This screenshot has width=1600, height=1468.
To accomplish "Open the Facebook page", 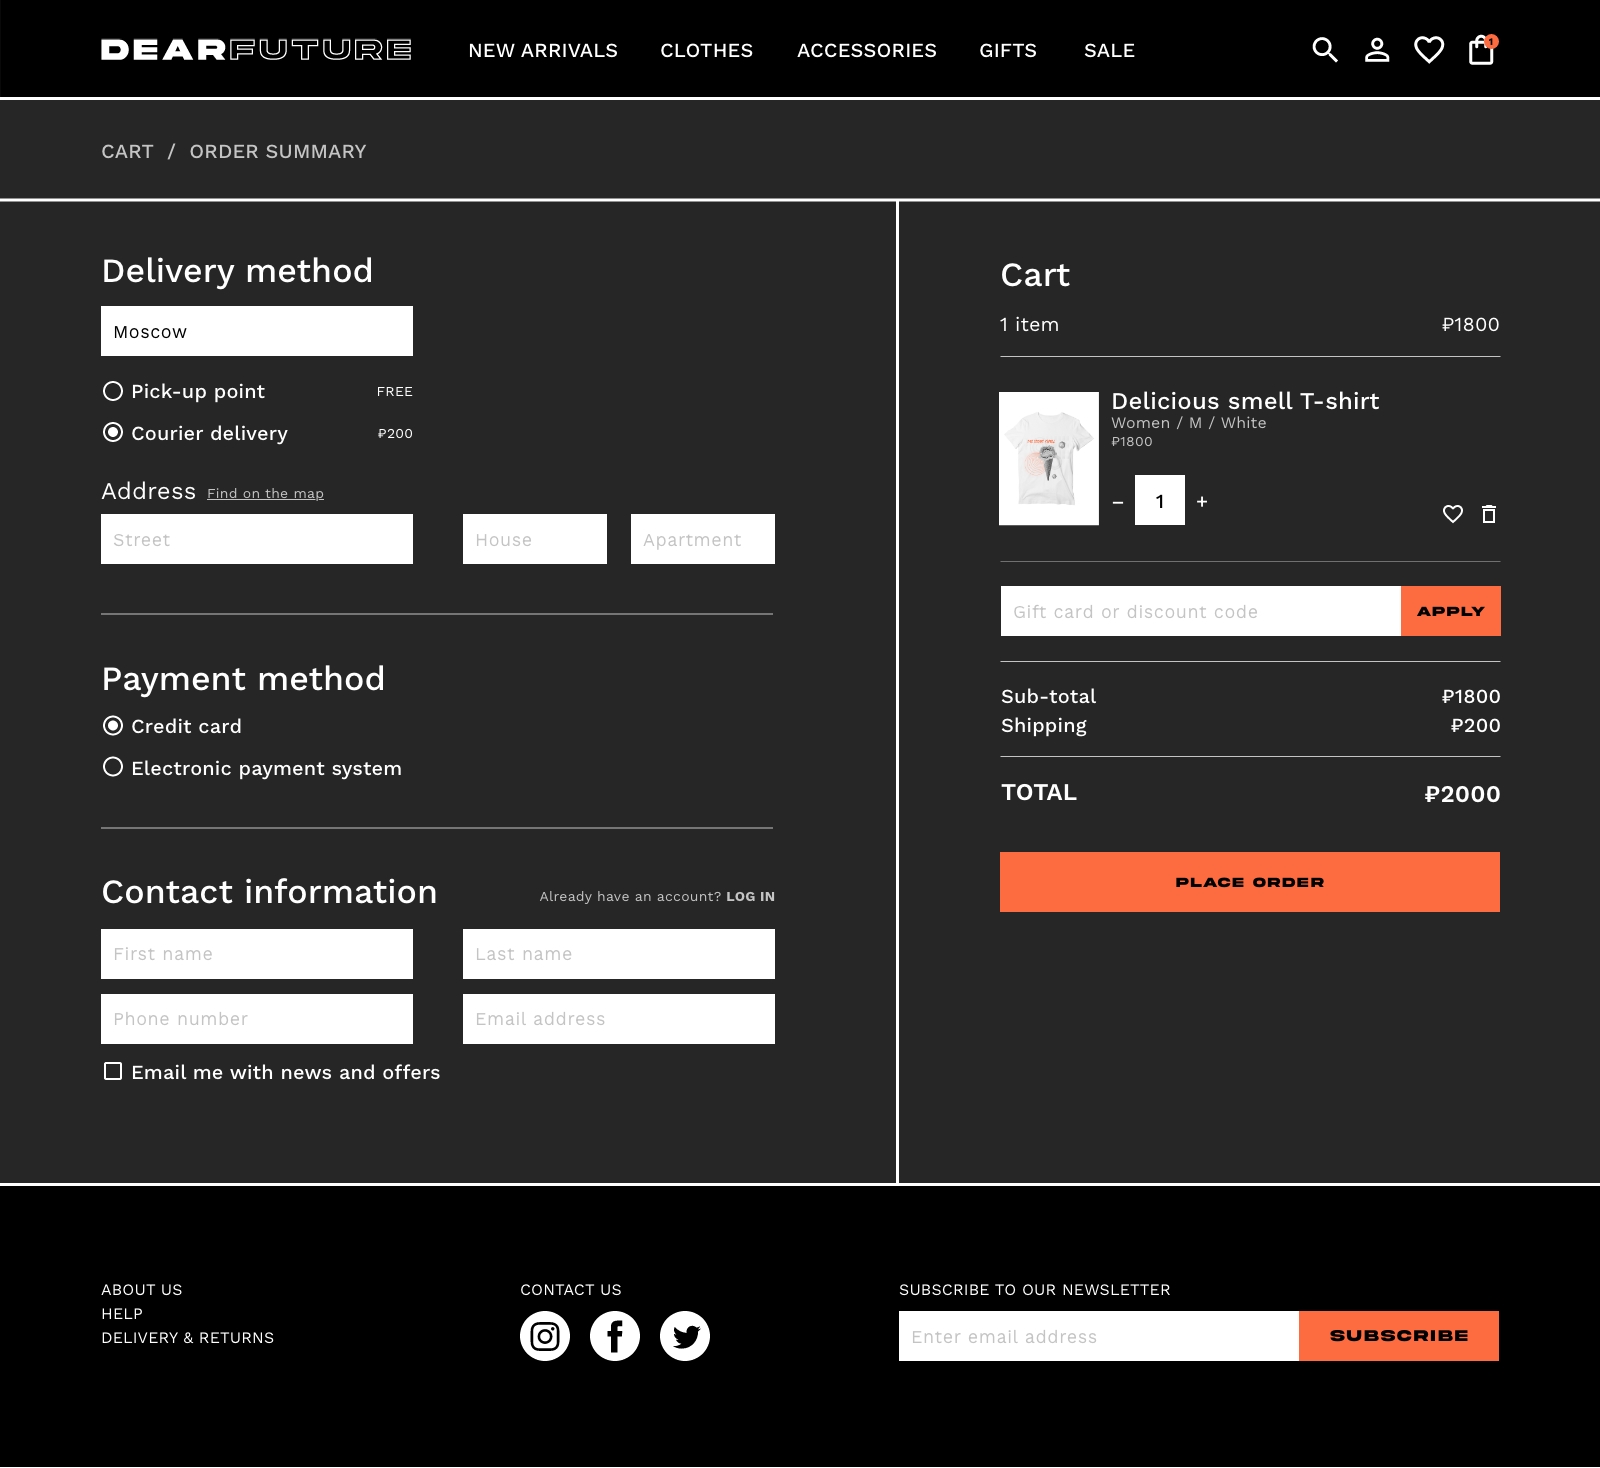I will click(x=615, y=1336).
